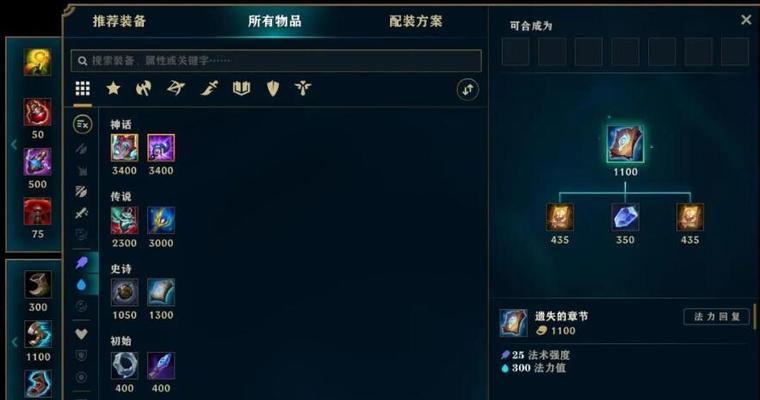Collapse upper left sidebar with arrow
The height and width of the screenshot is (400, 760).
tap(14, 144)
